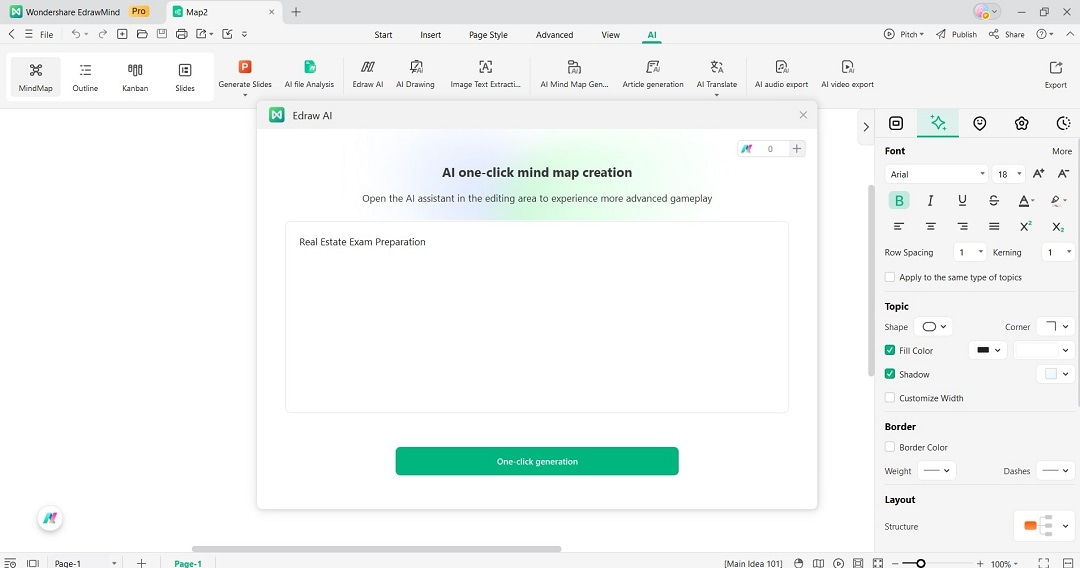Click the mind map topic text field
Viewport: 1080px width, 568px height.
click(x=537, y=317)
